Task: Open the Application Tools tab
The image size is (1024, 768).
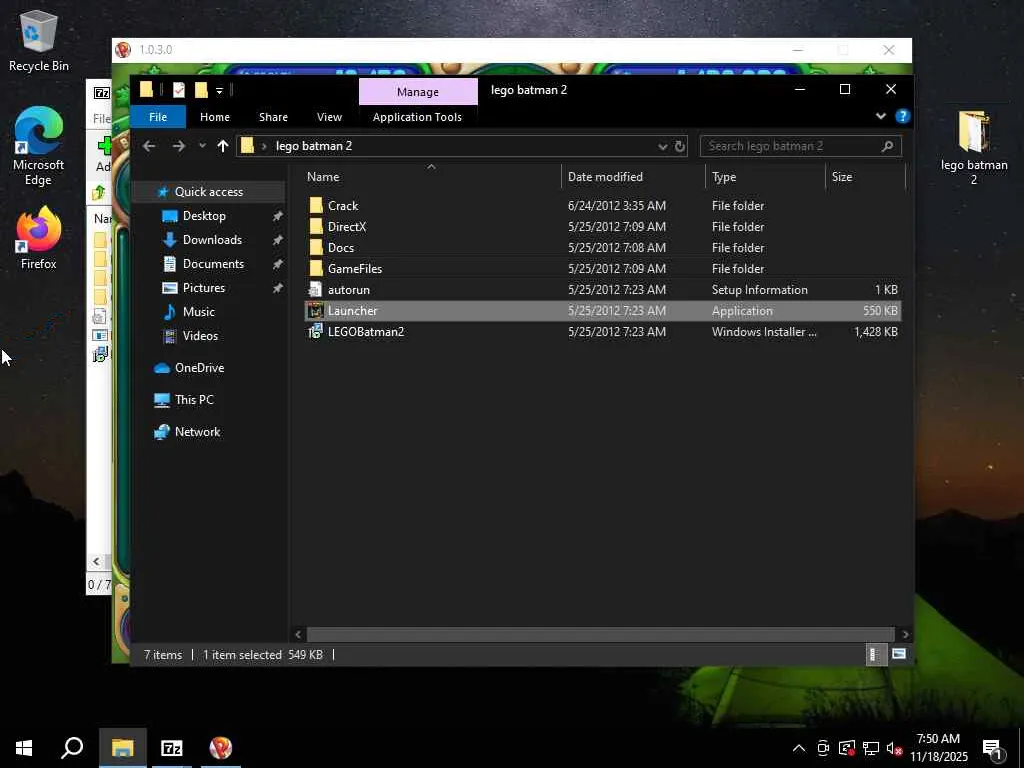Action: 417,117
